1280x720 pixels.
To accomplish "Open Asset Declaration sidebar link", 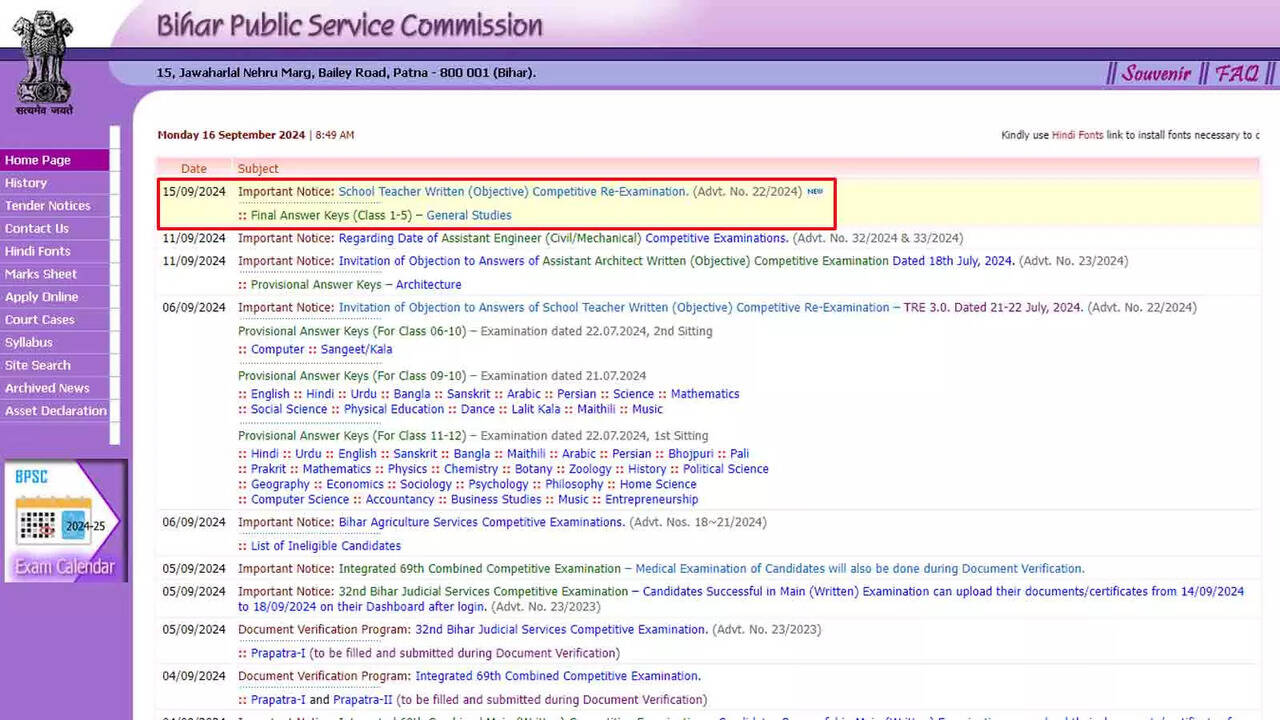I will (56, 411).
